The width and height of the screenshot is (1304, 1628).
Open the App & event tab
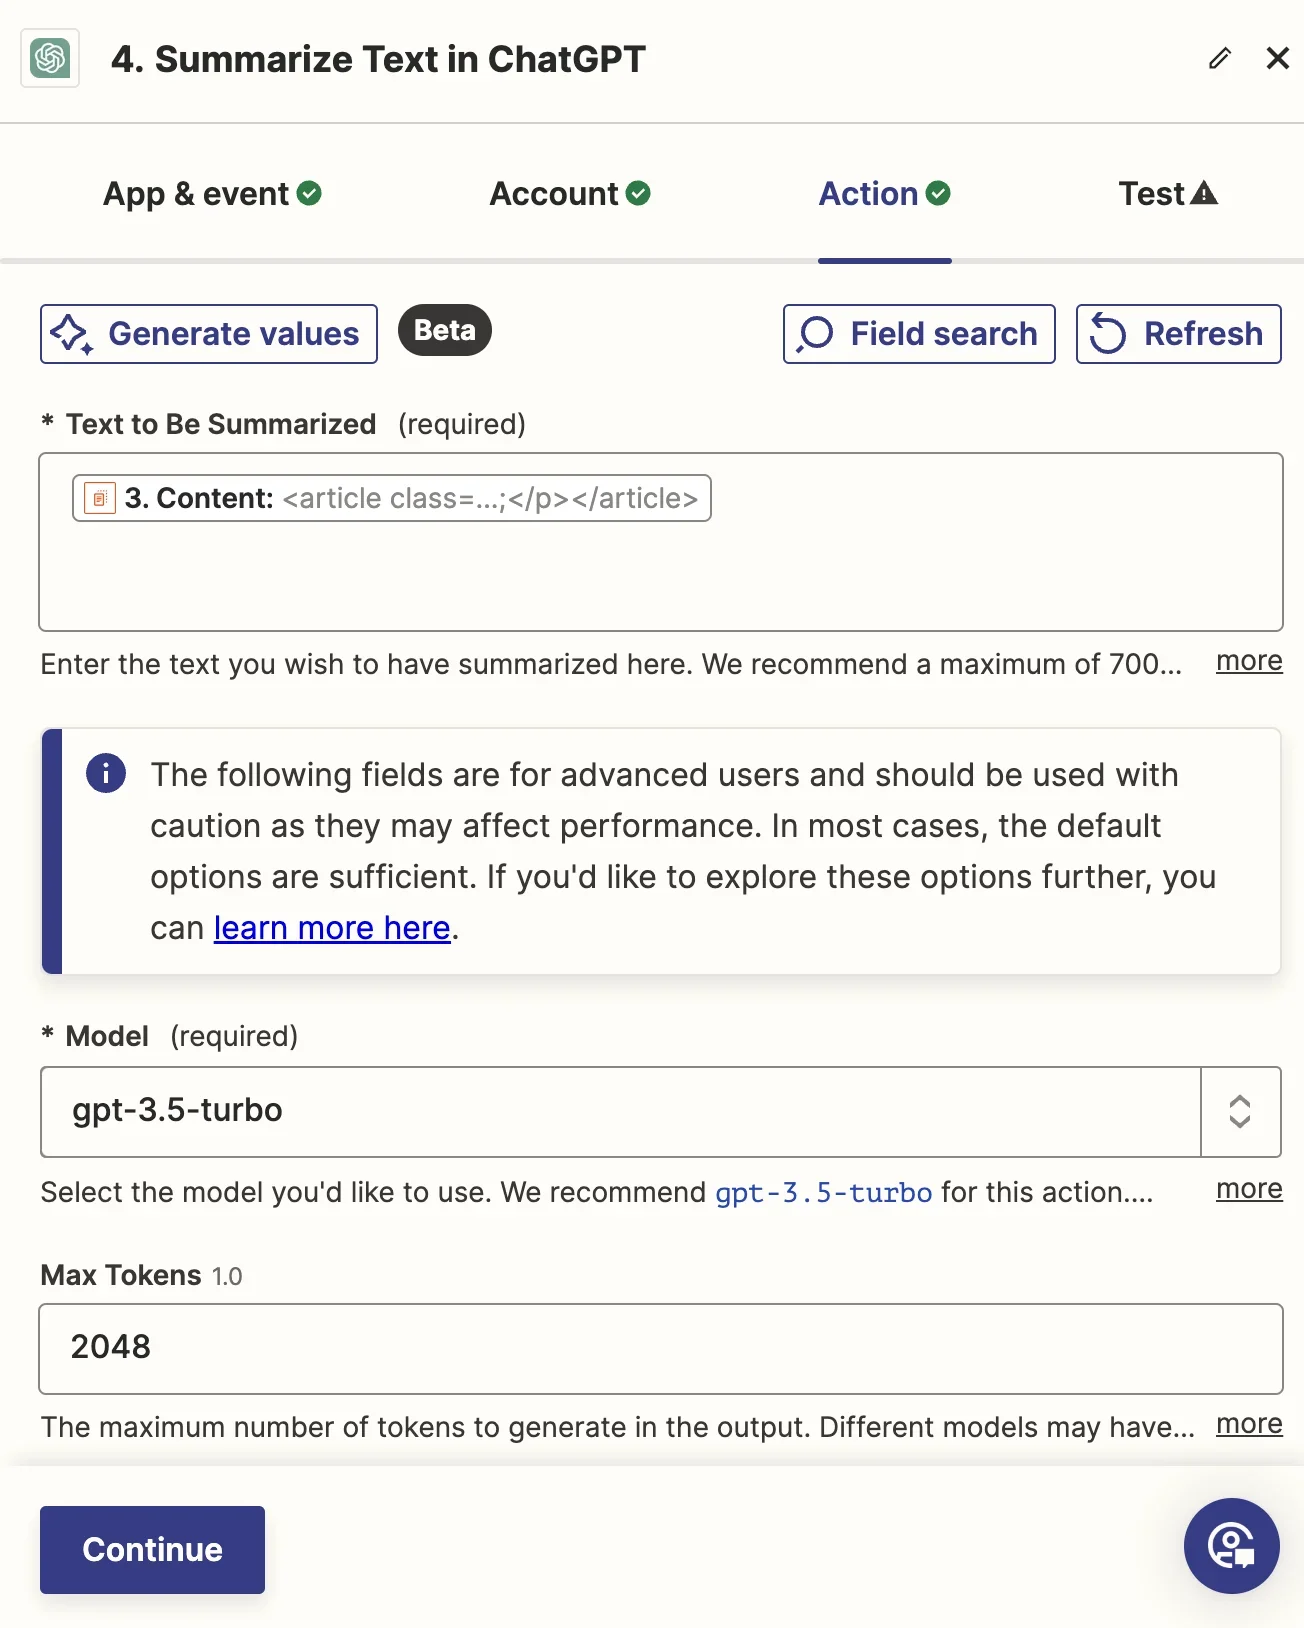pos(212,193)
